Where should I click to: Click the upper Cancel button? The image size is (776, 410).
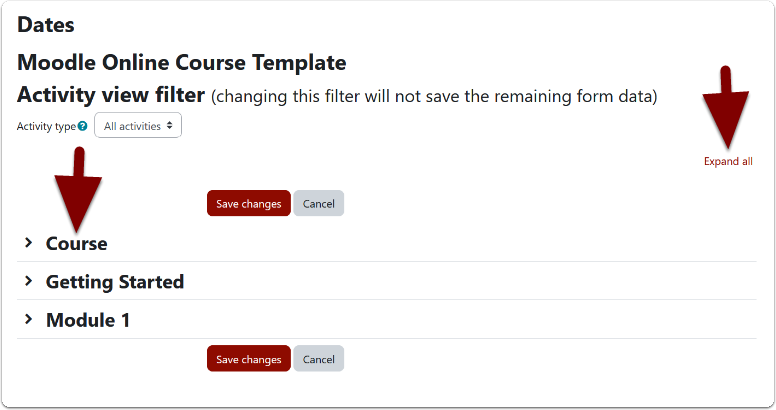pos(318,204)
